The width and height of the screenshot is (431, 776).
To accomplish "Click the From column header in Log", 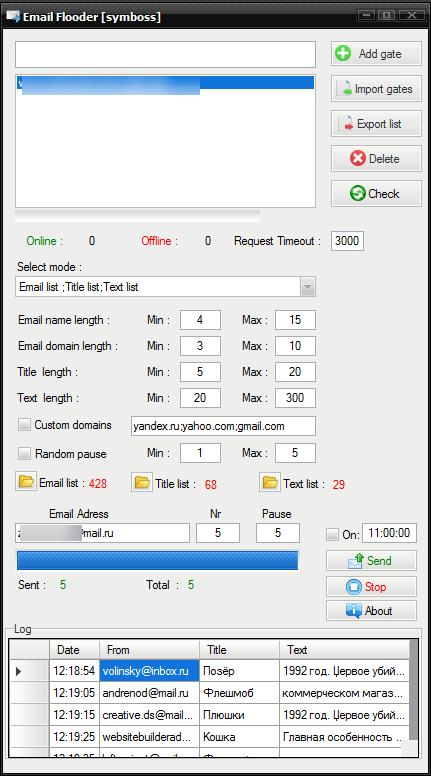I will [149, 650].
